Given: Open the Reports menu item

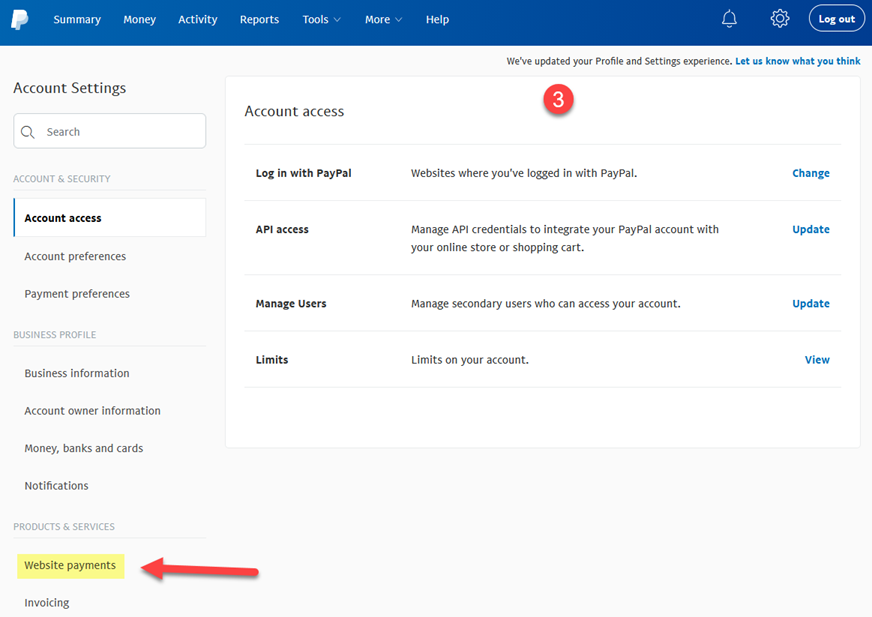Looking at the screenshot, I should tap(259, 19).
